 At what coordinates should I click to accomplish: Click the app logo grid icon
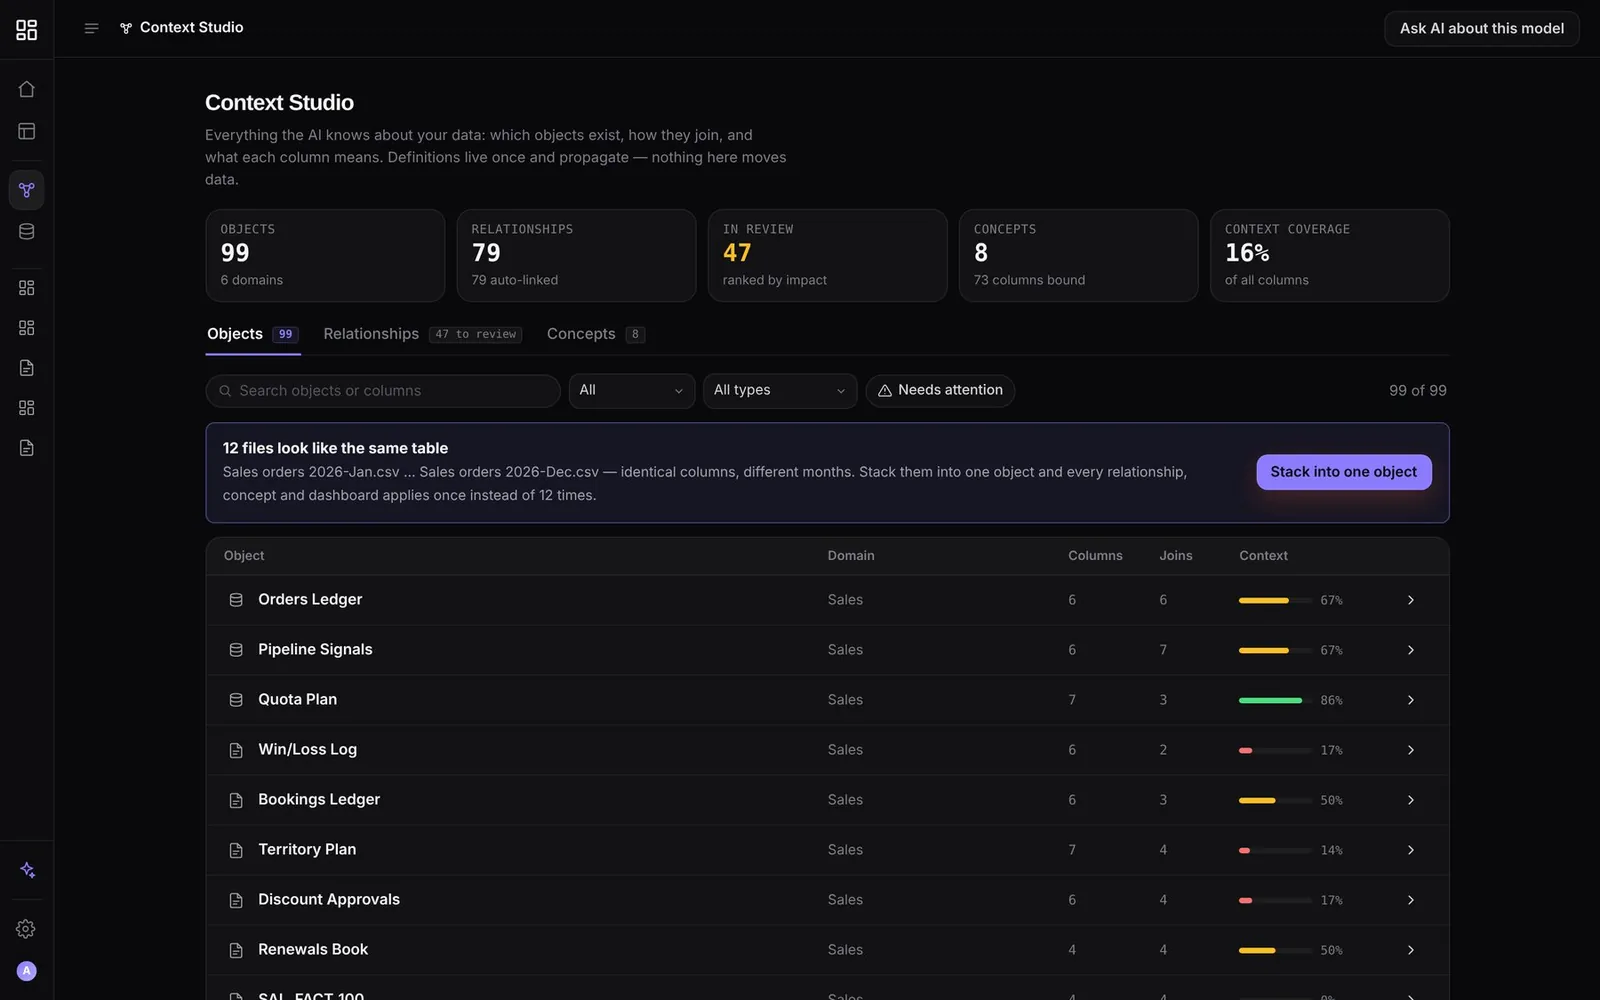(x=27, y=30)
